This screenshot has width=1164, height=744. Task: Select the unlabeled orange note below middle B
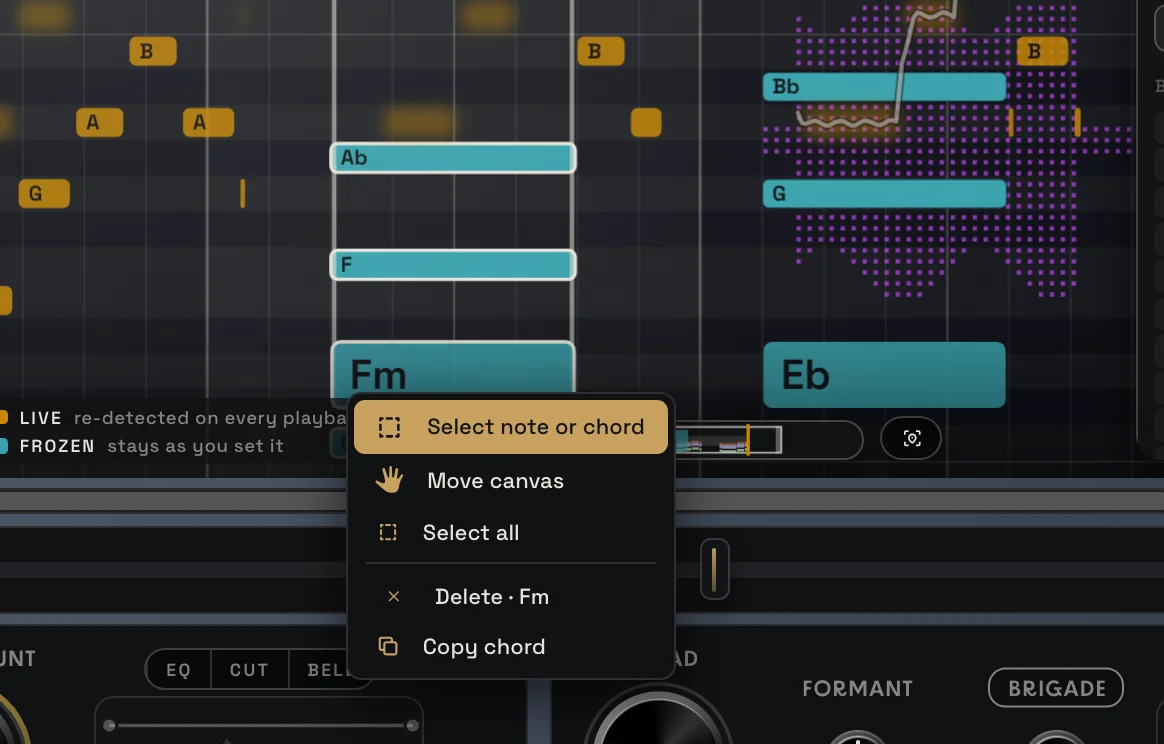coord(646,123)
